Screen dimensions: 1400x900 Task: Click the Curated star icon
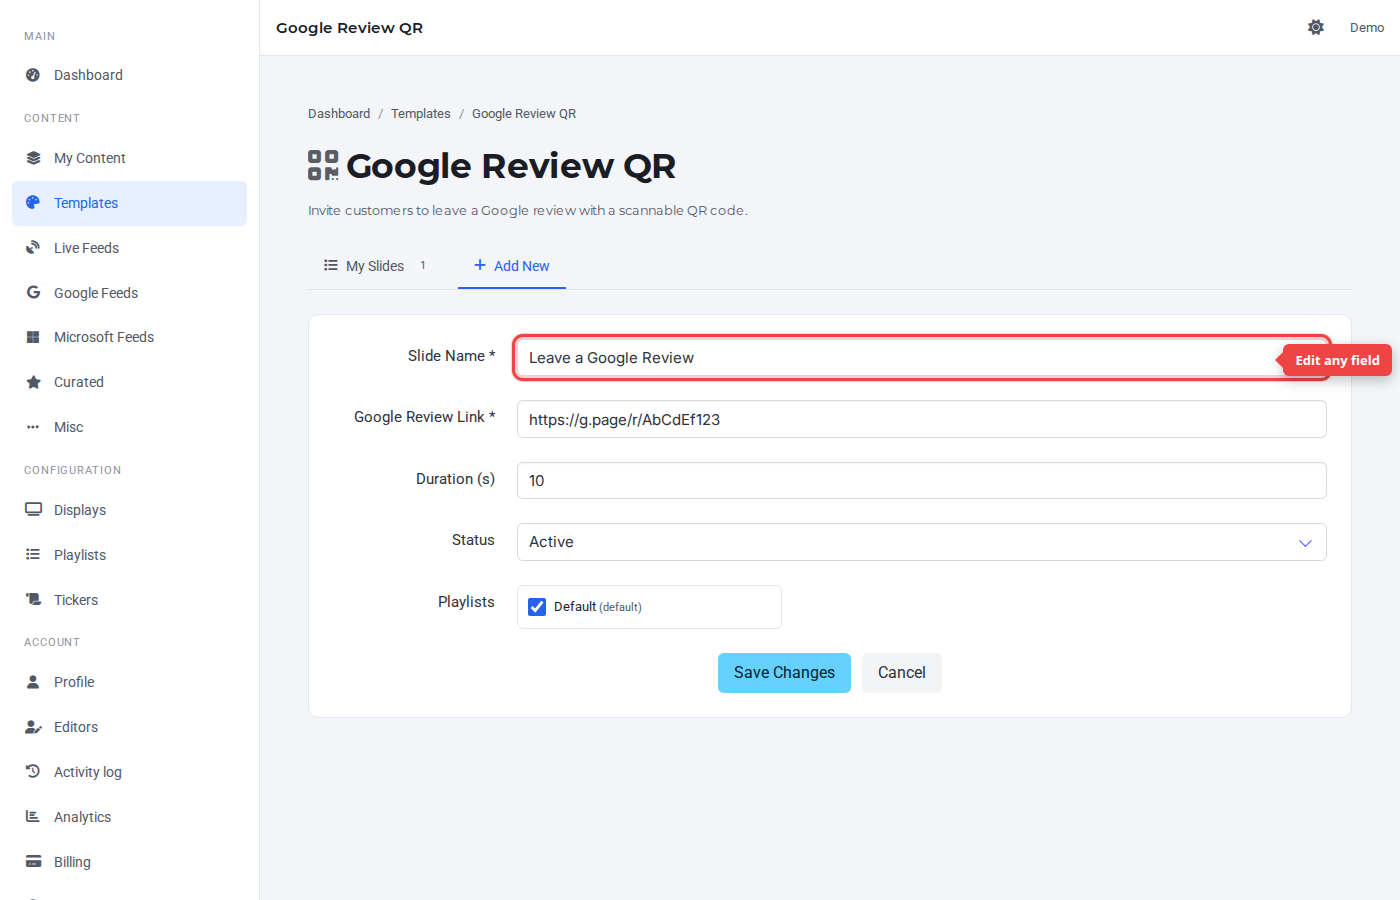click(x=33, y=382)
